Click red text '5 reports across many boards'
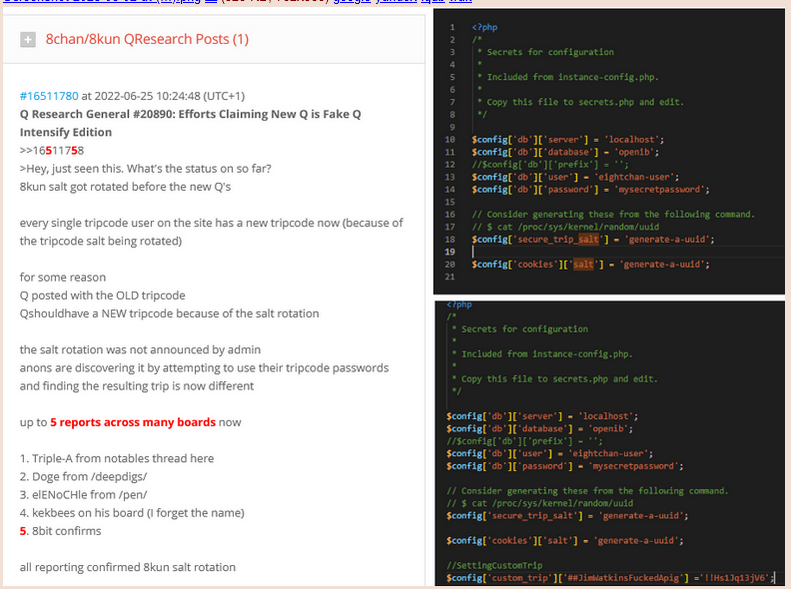The image size is (791, 589). tap(133, 422)
